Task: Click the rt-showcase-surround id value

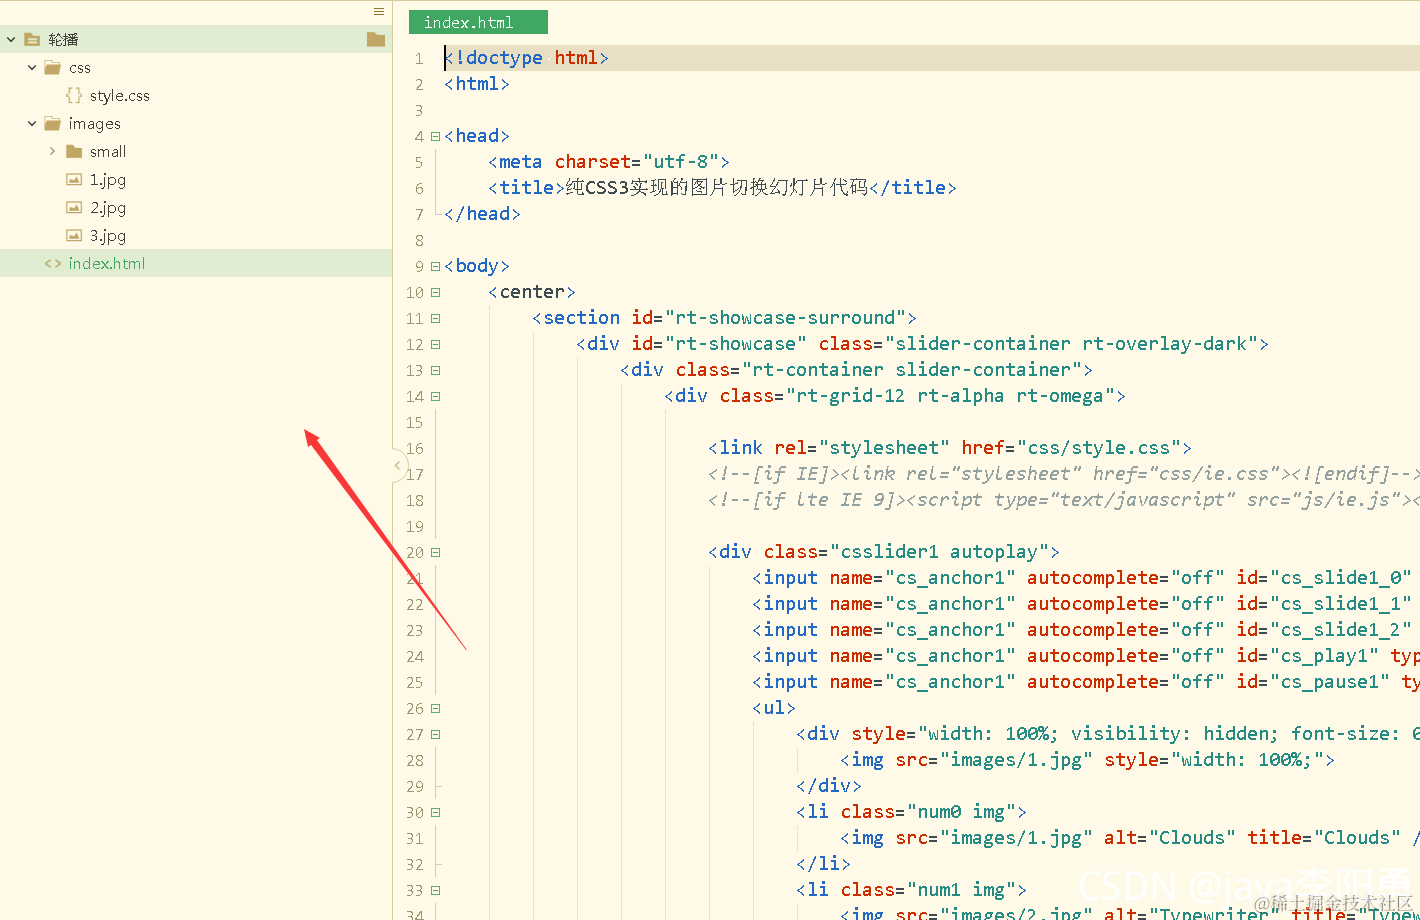Action: tap(785, 318)
